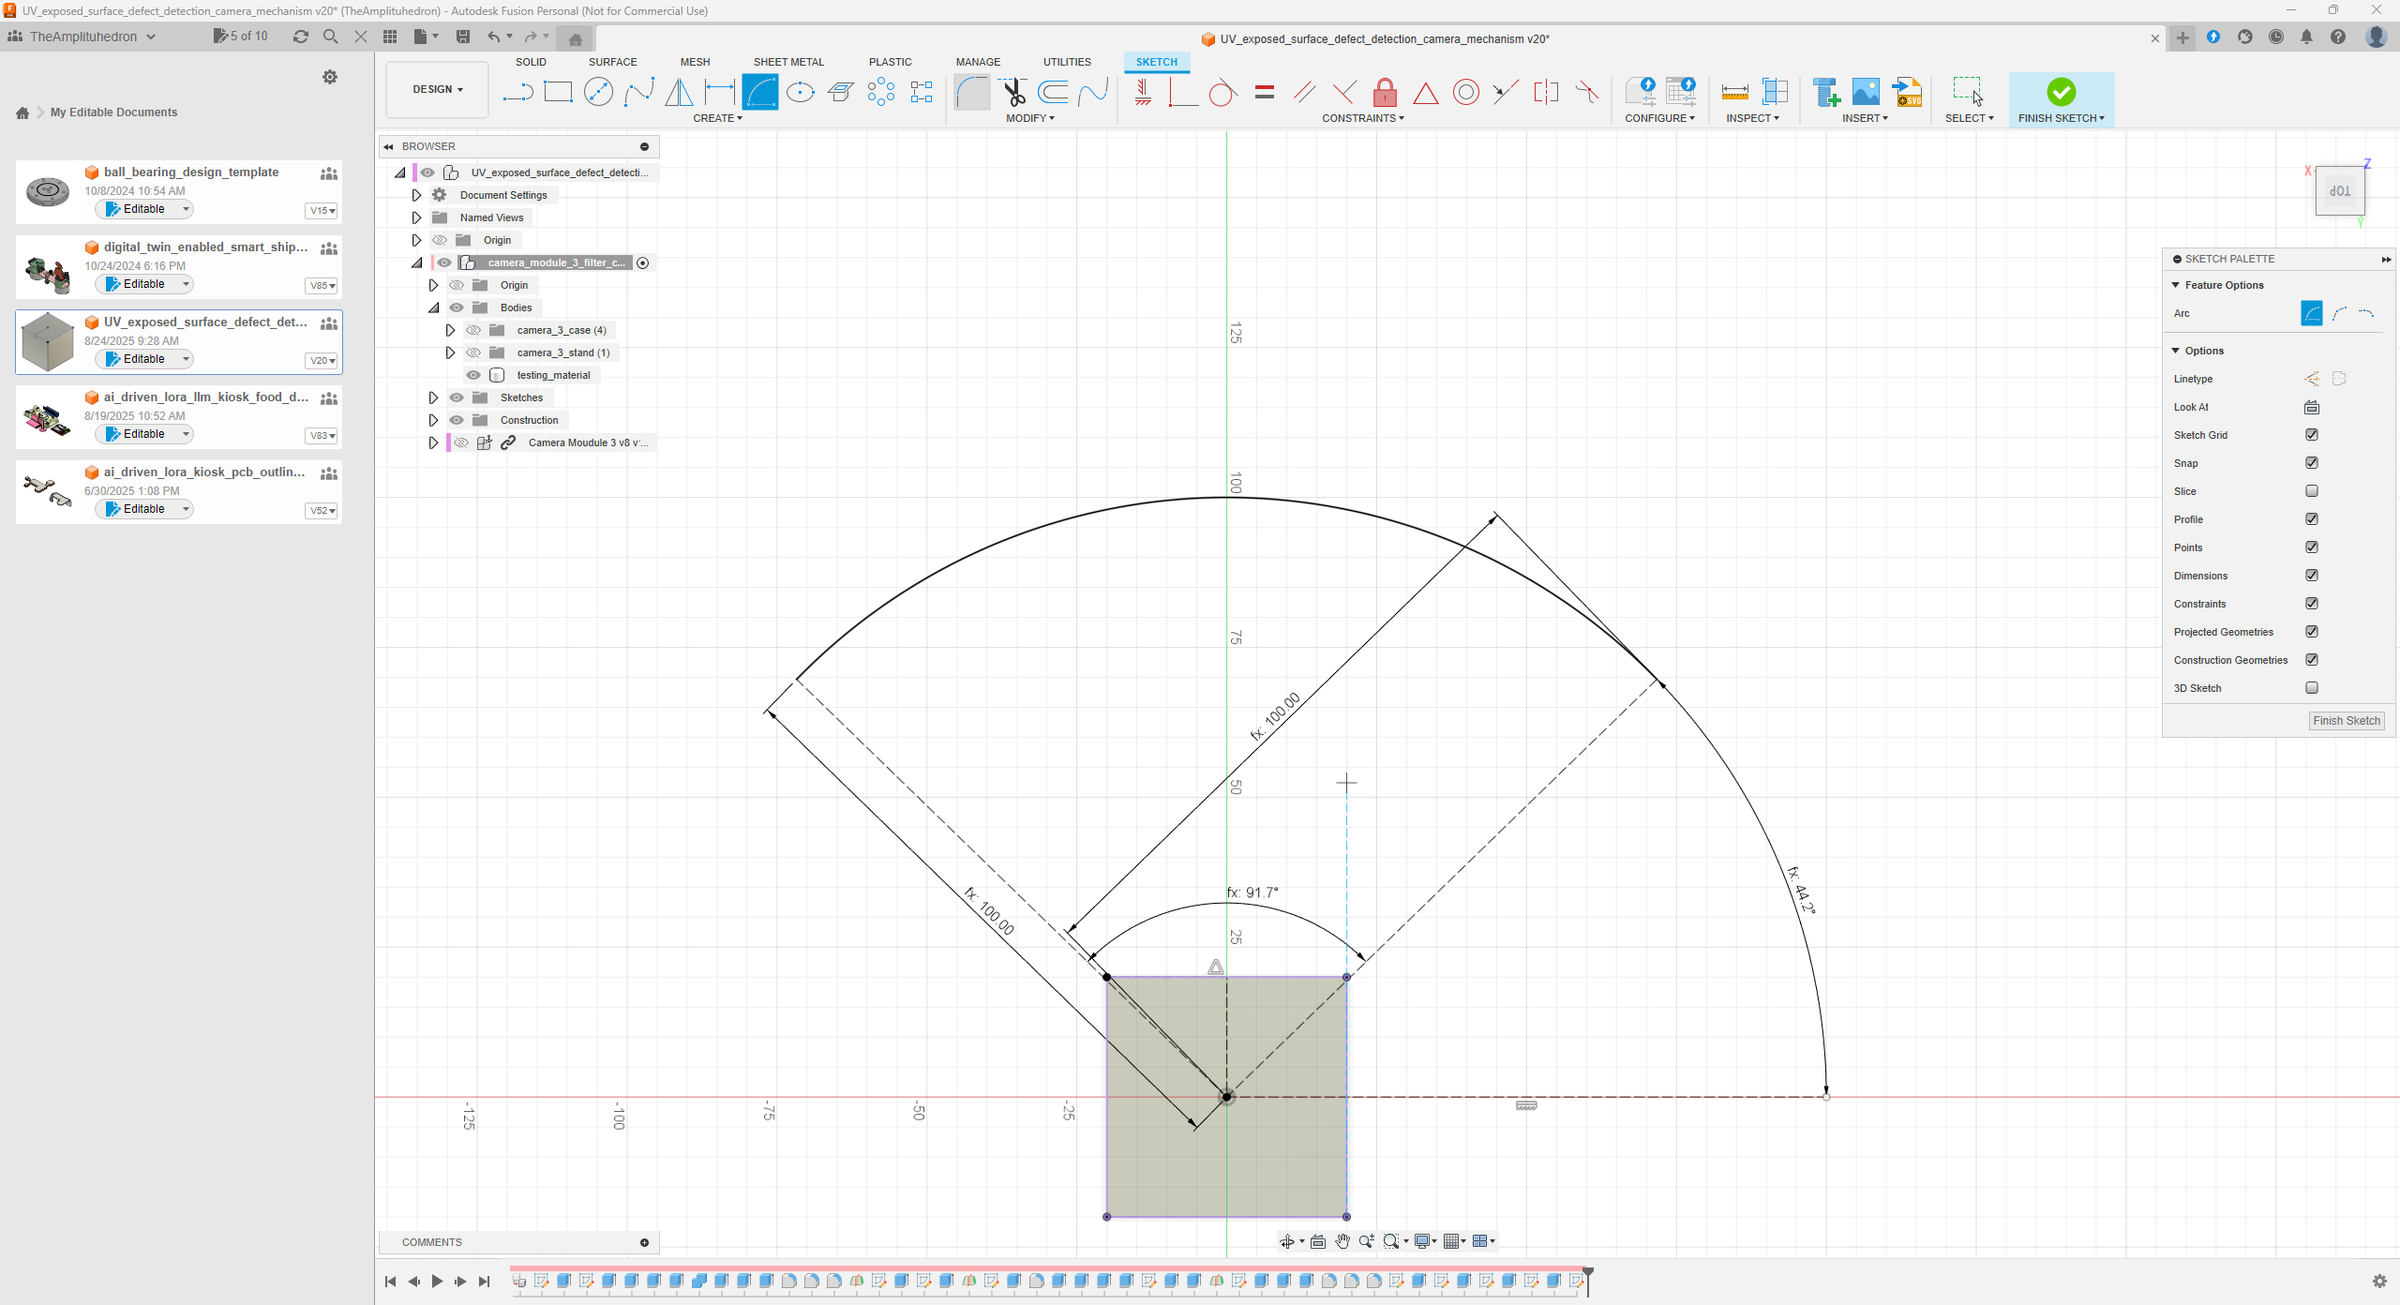Screen dimensions: 2400x1305
Task: Click the green FINISH SKETCH checkmark
Action: 2060,92
